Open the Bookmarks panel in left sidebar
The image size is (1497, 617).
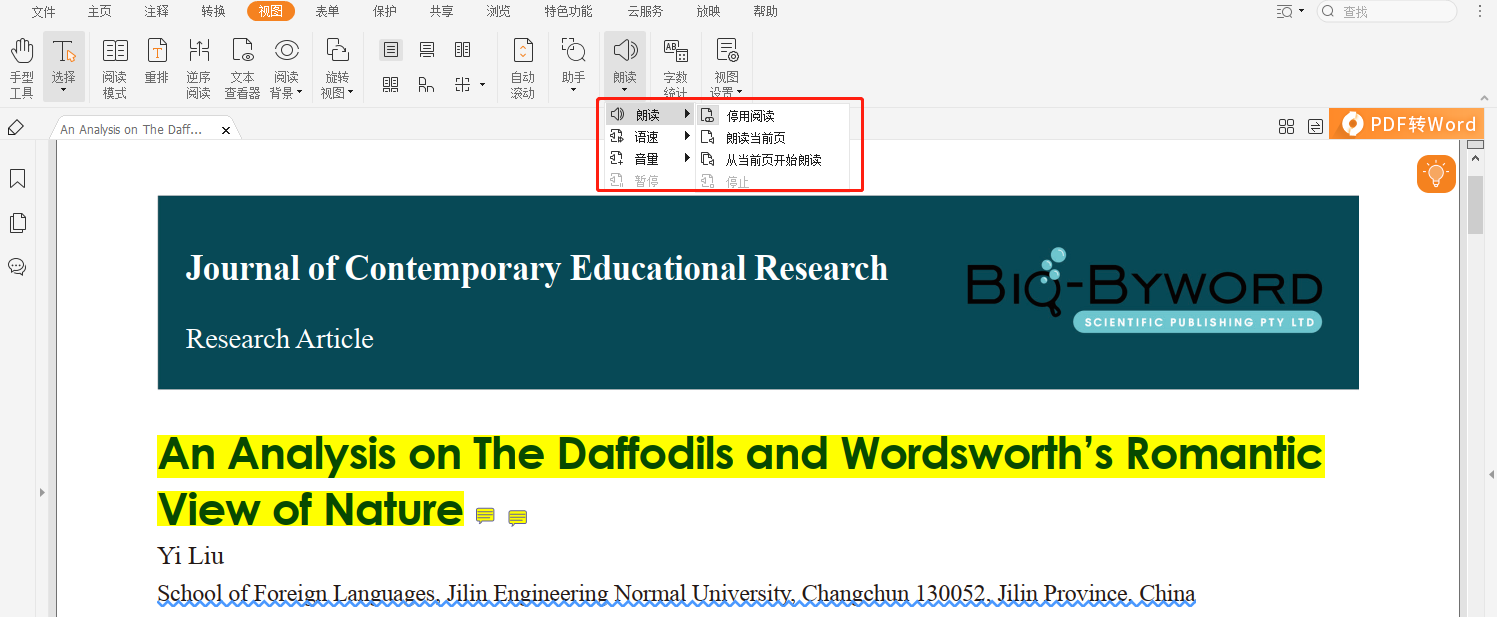pyautogui.click(x=17, y=179)
